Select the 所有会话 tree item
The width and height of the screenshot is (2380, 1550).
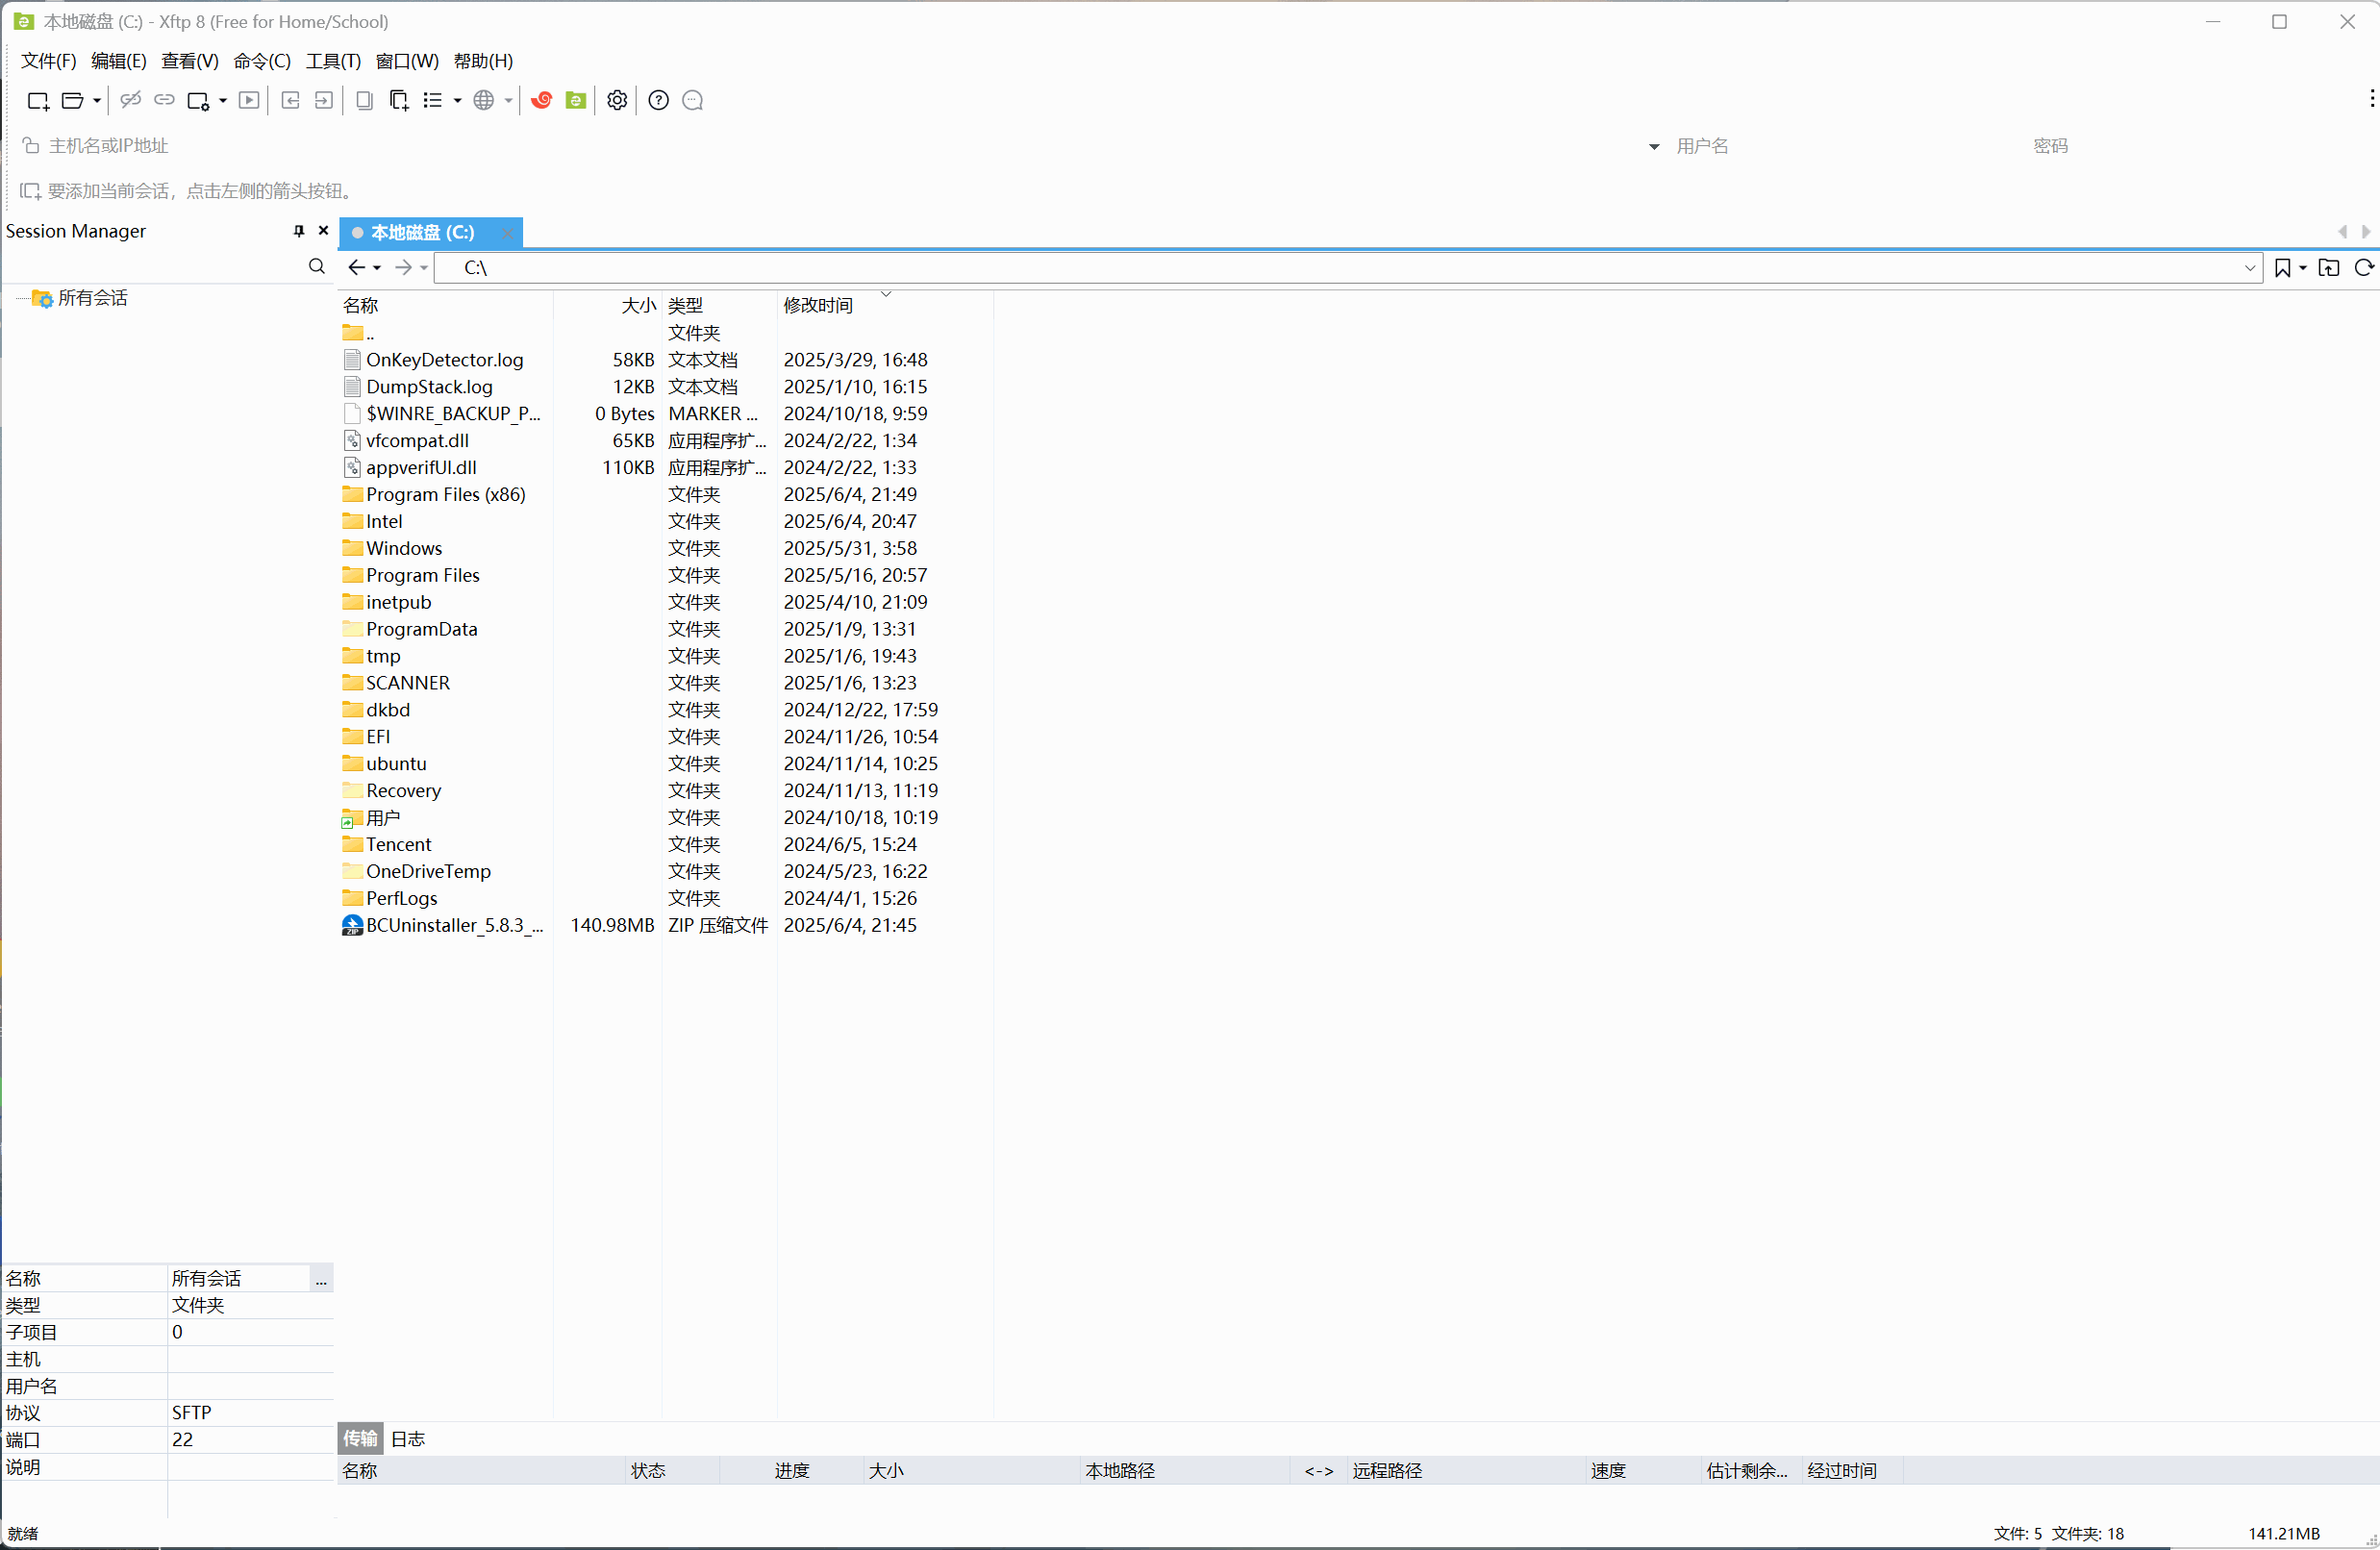click(92, 298)
